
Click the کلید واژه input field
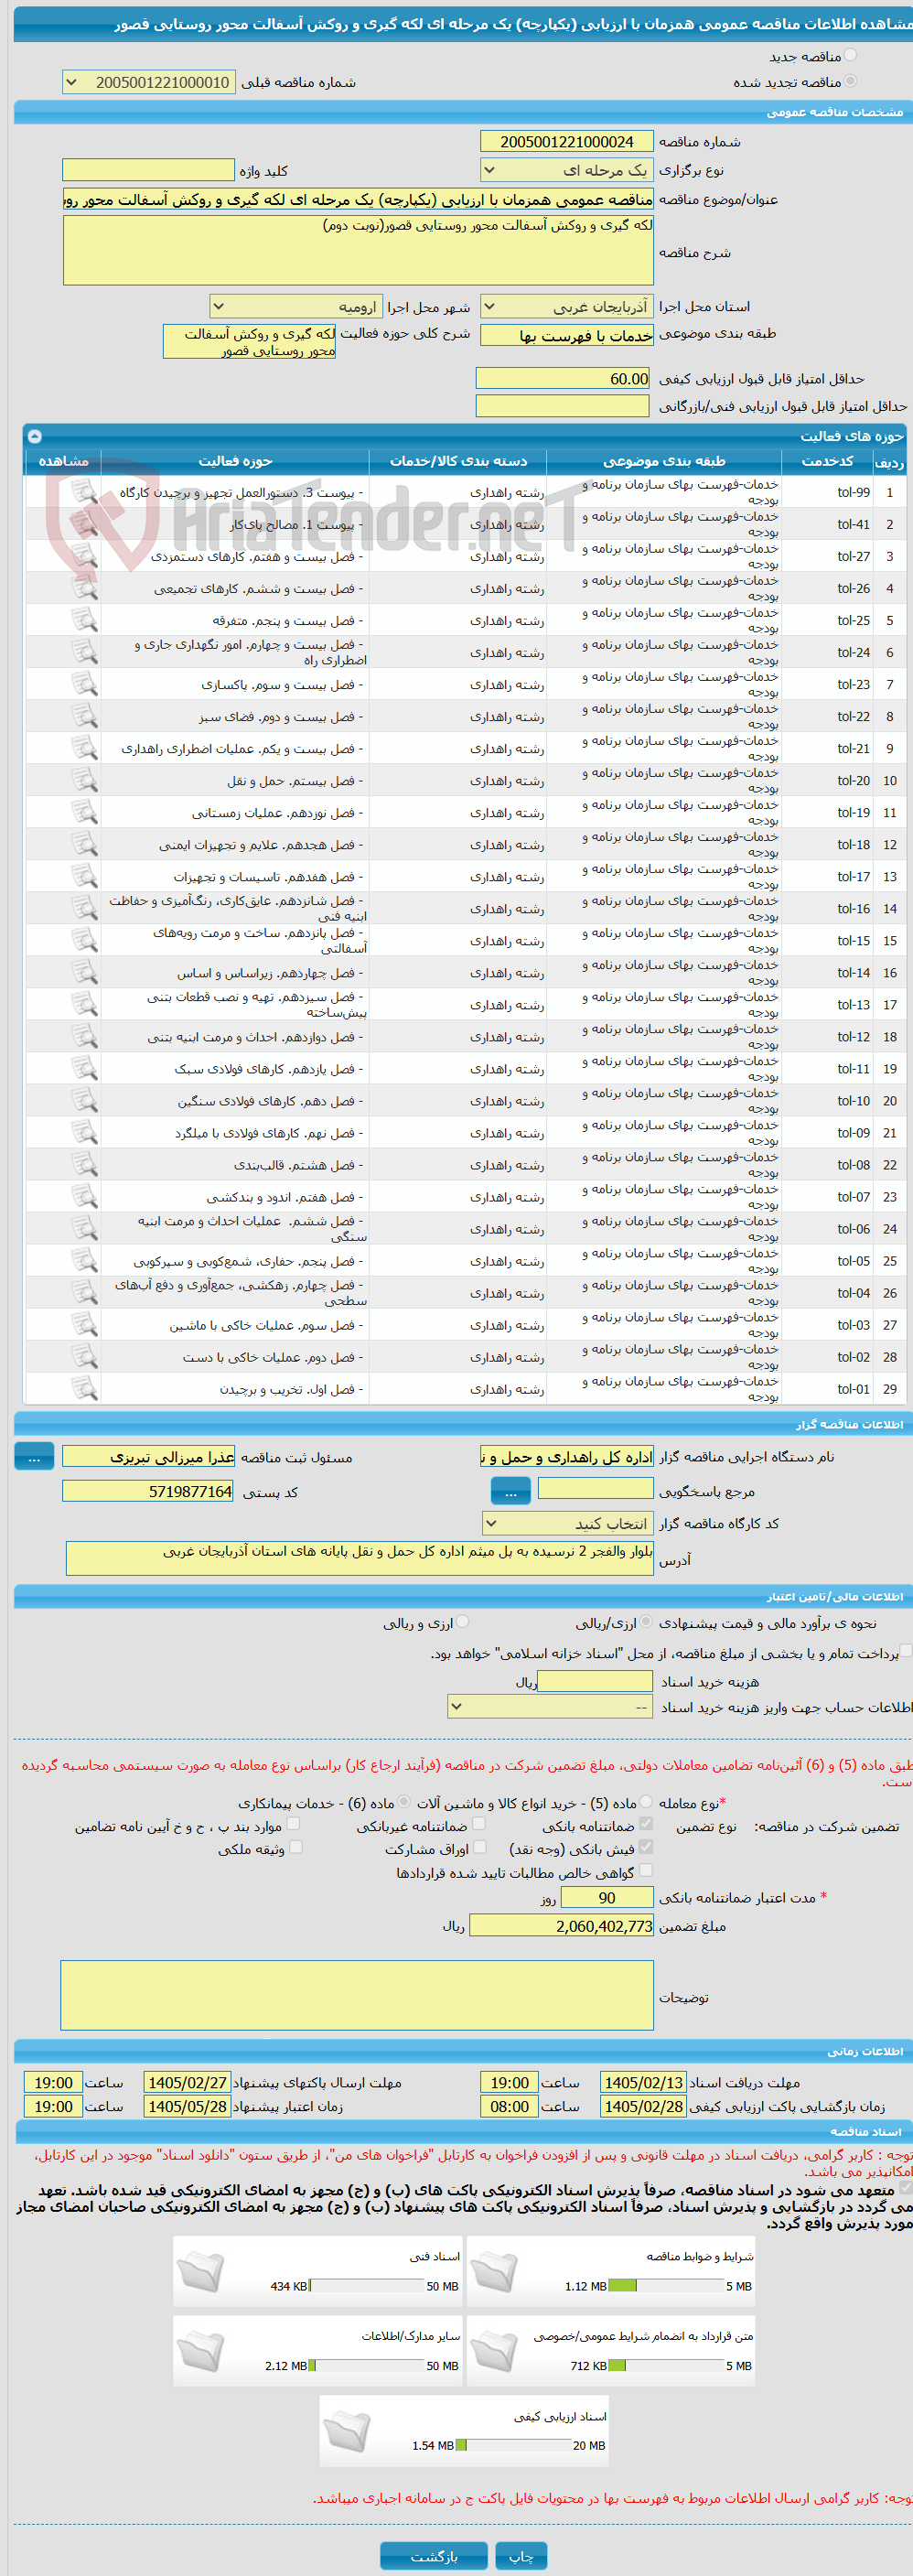coord(148,170)
